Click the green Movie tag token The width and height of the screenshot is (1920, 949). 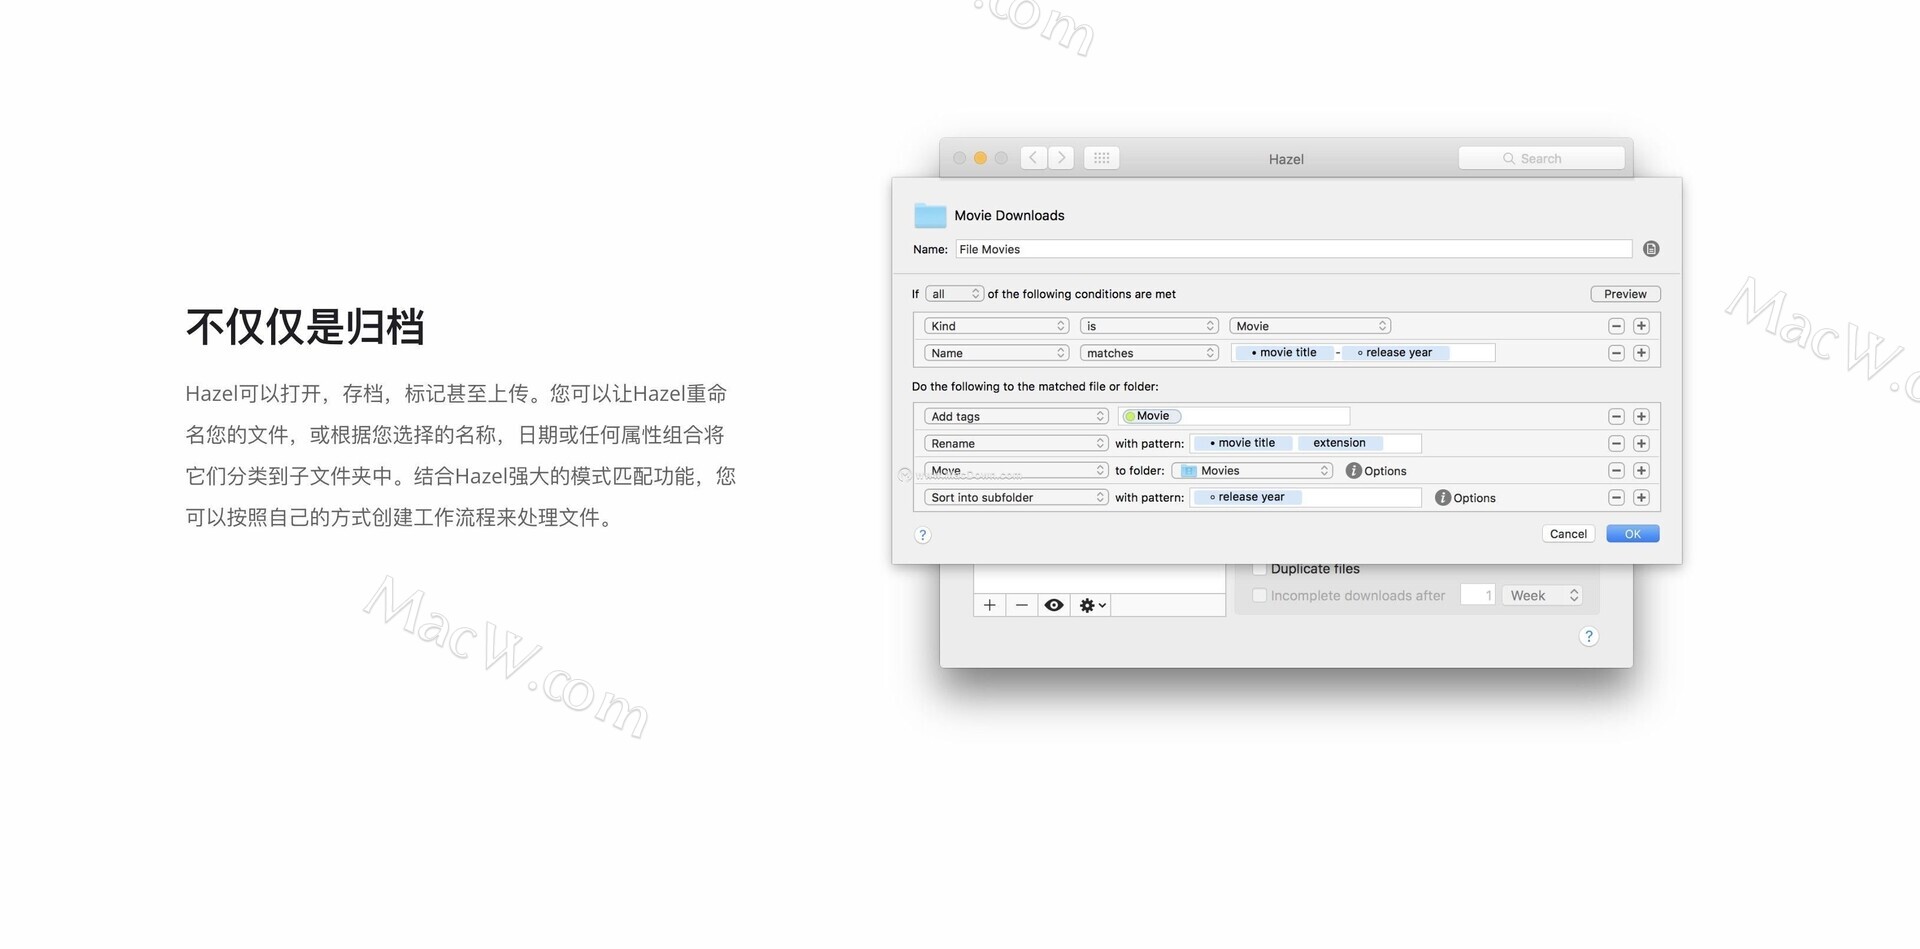(1151, 416)
